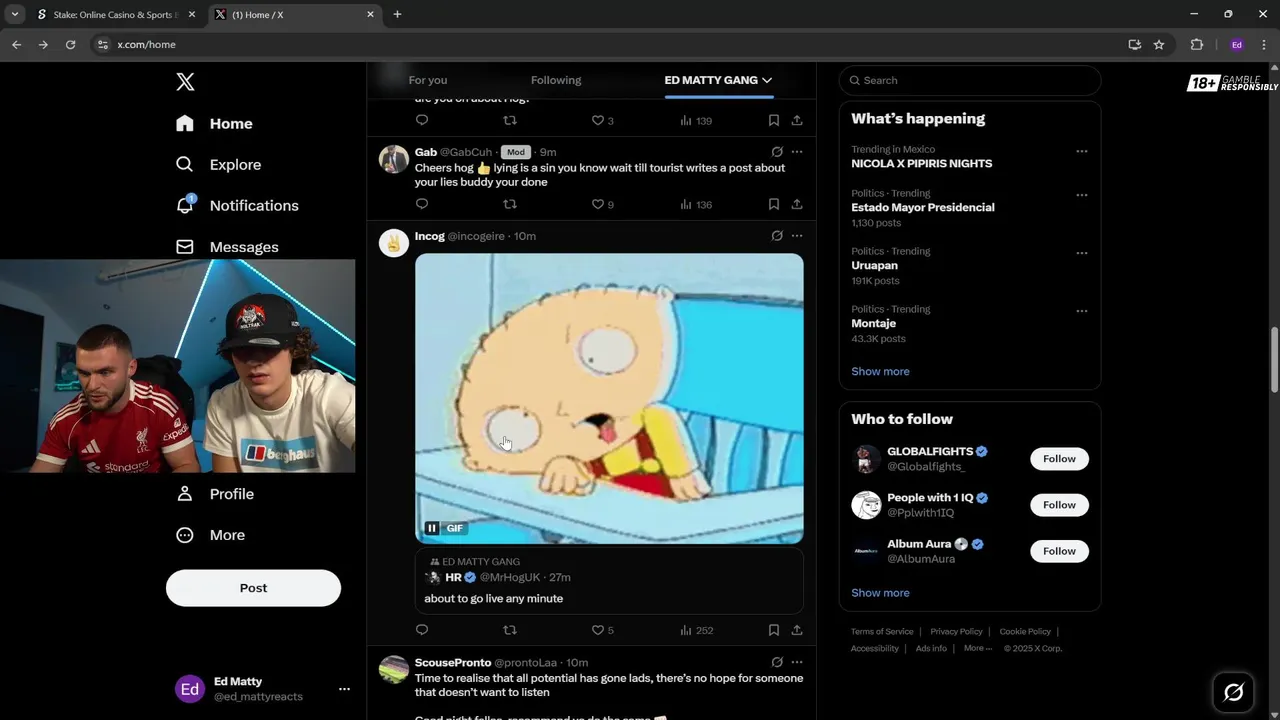Open the Grok floating button
This screenshot has height=720, width=1280.
click(x=1233, y=692)
